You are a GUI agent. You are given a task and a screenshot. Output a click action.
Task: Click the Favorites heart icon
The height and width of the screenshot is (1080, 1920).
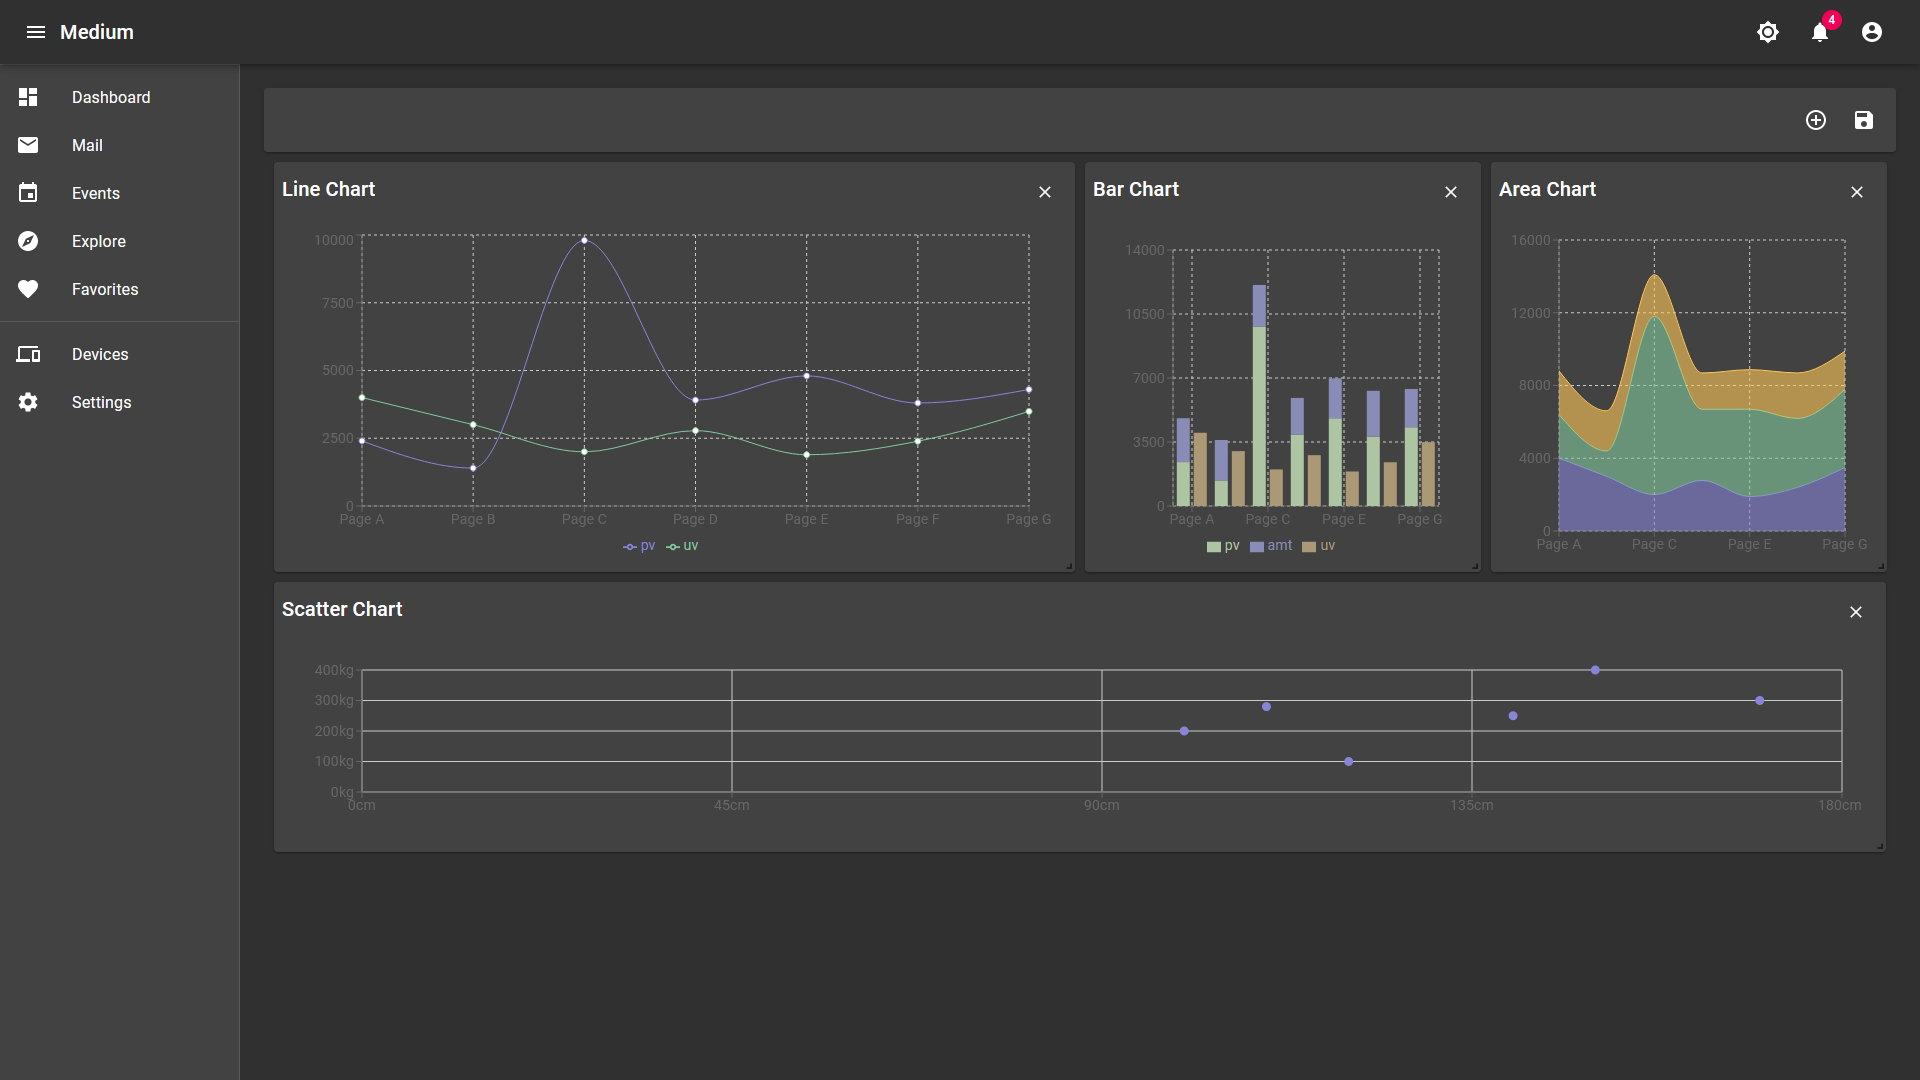(x=28, y=289)
